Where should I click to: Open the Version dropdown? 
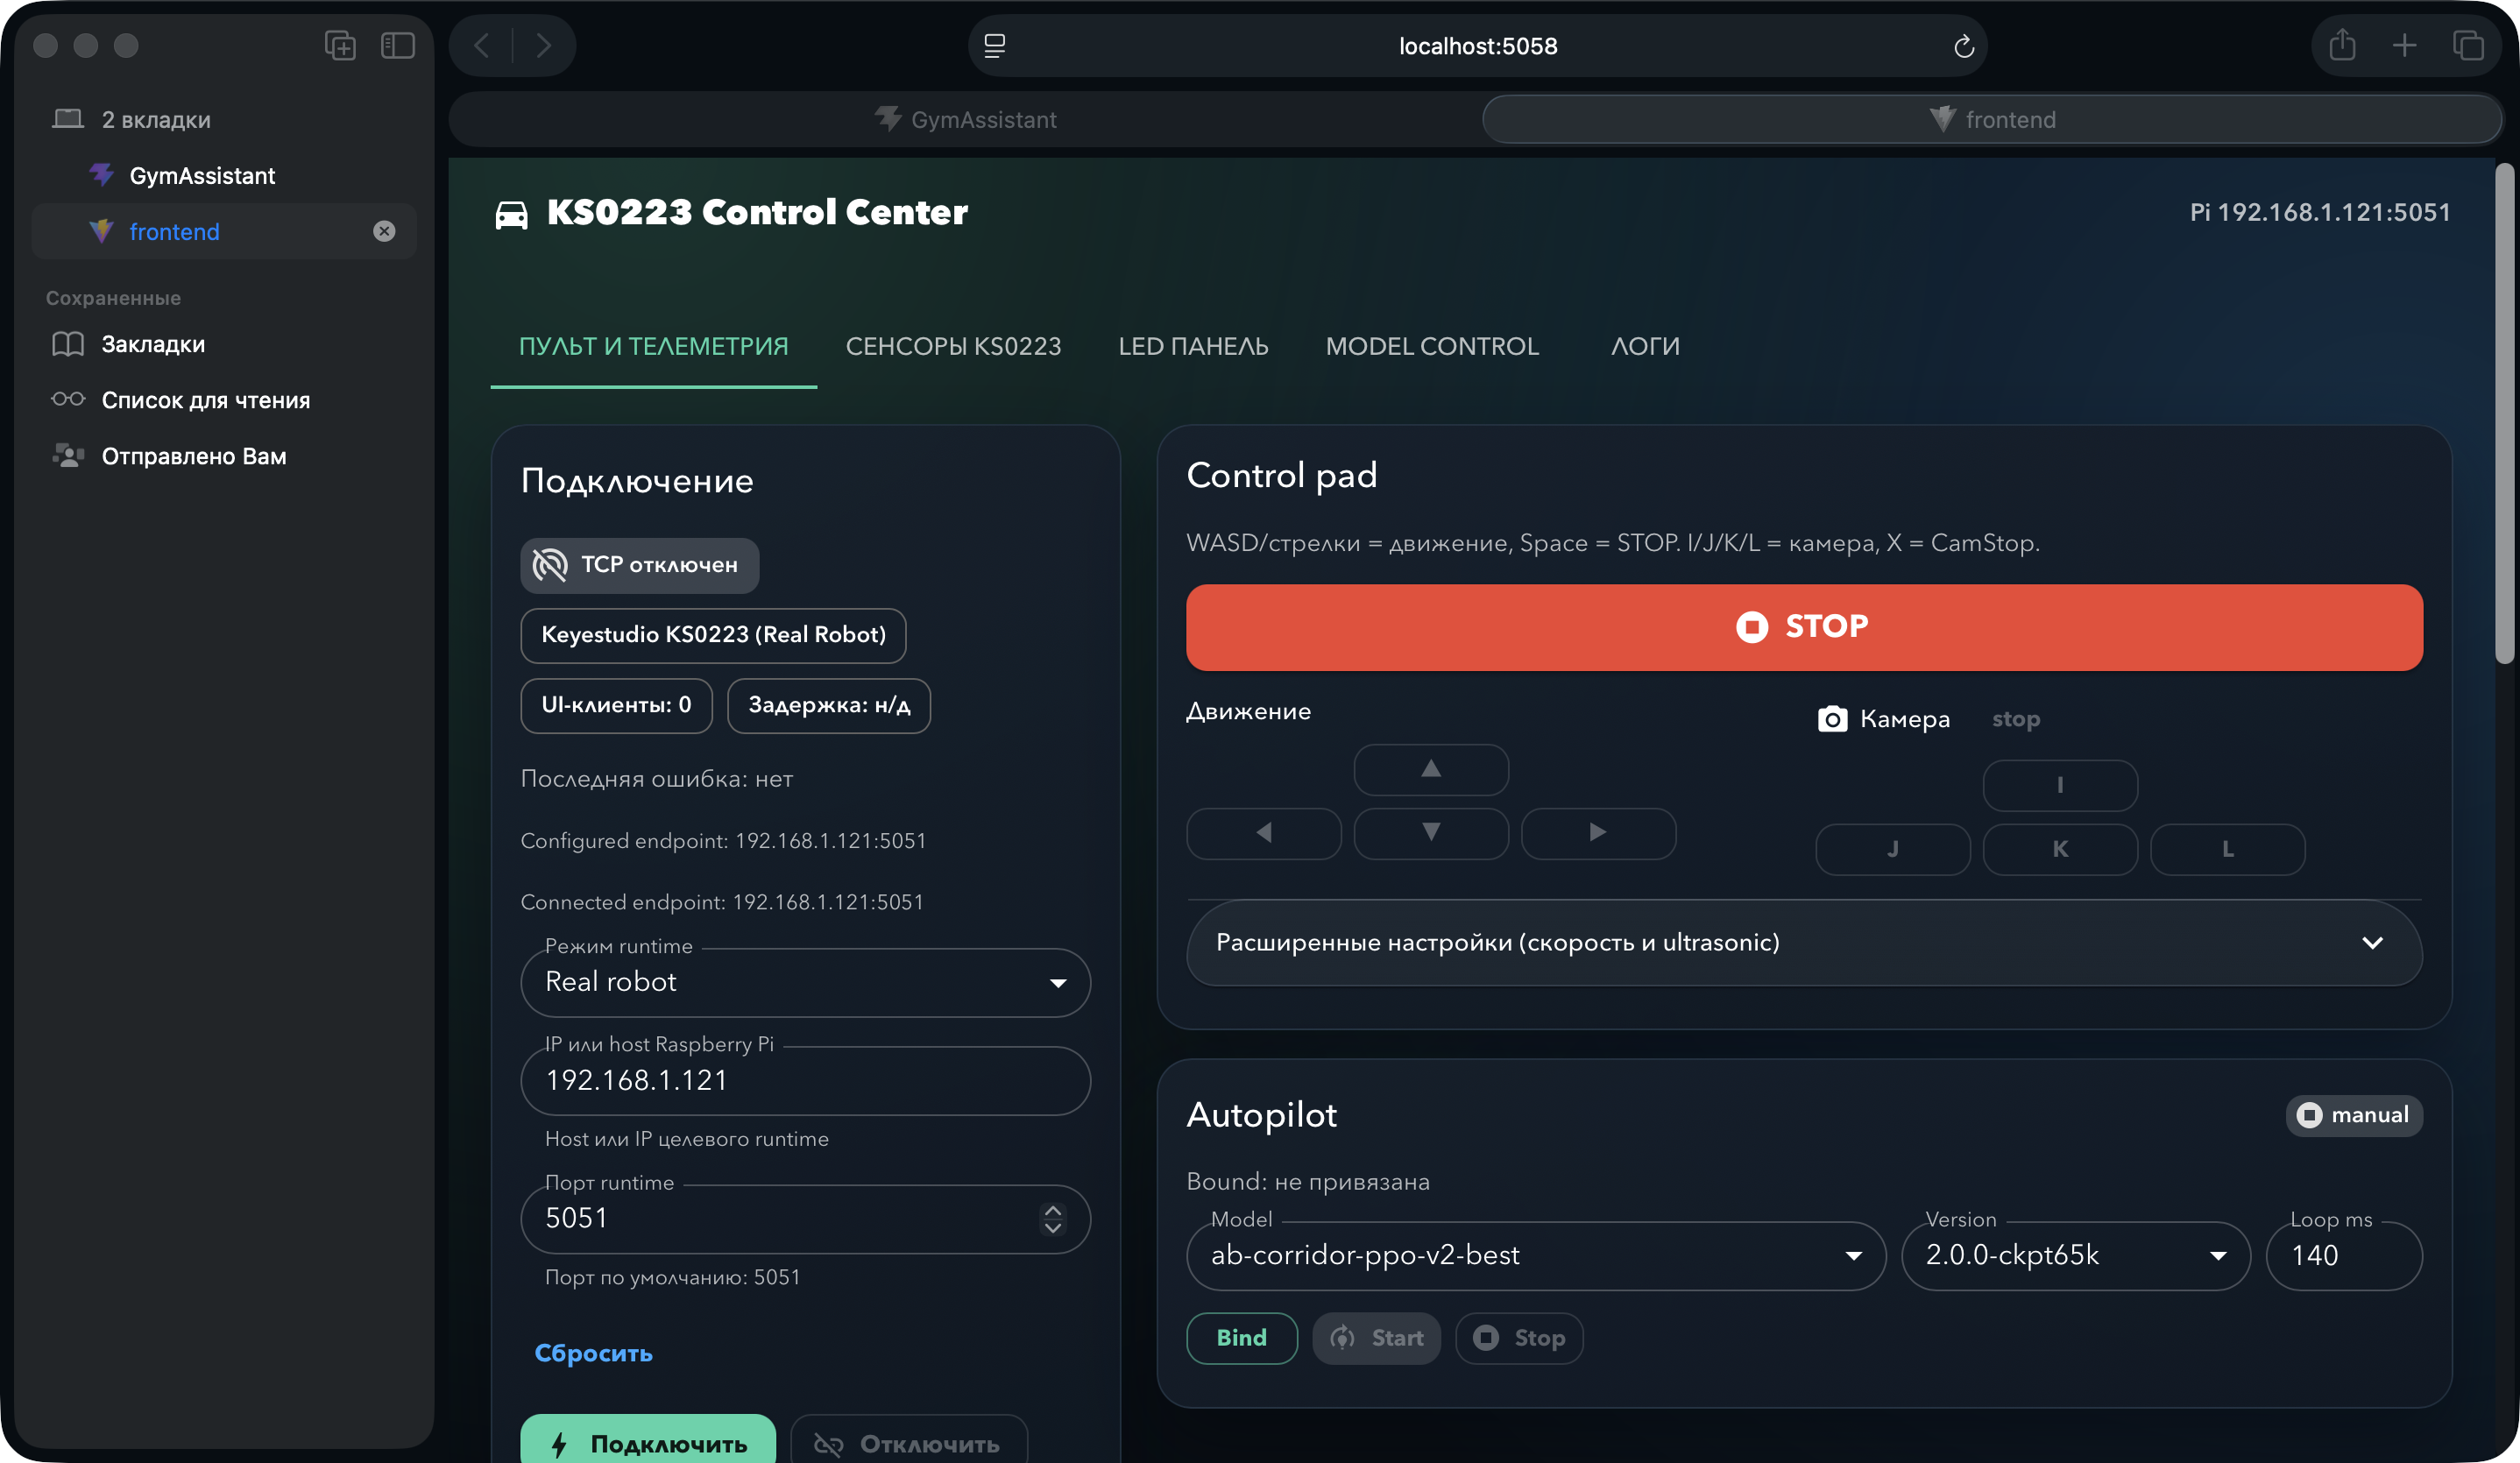tap(2075, 1255)
